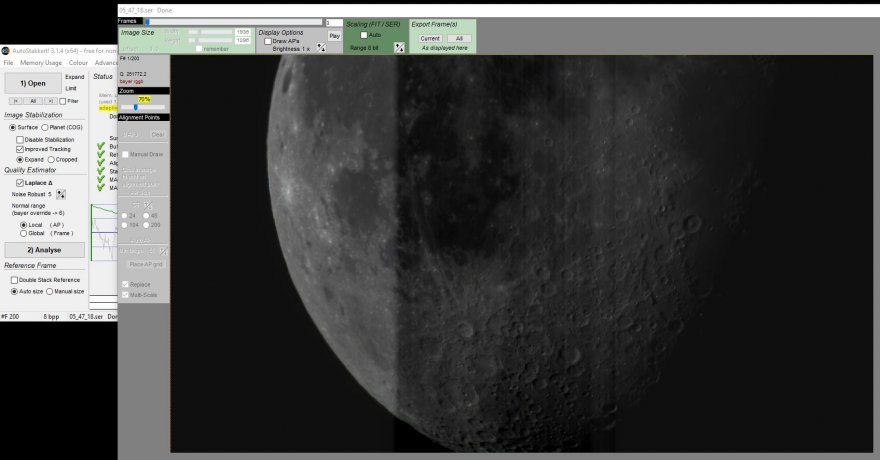Click the moon image preview

[x=521, y=253]
